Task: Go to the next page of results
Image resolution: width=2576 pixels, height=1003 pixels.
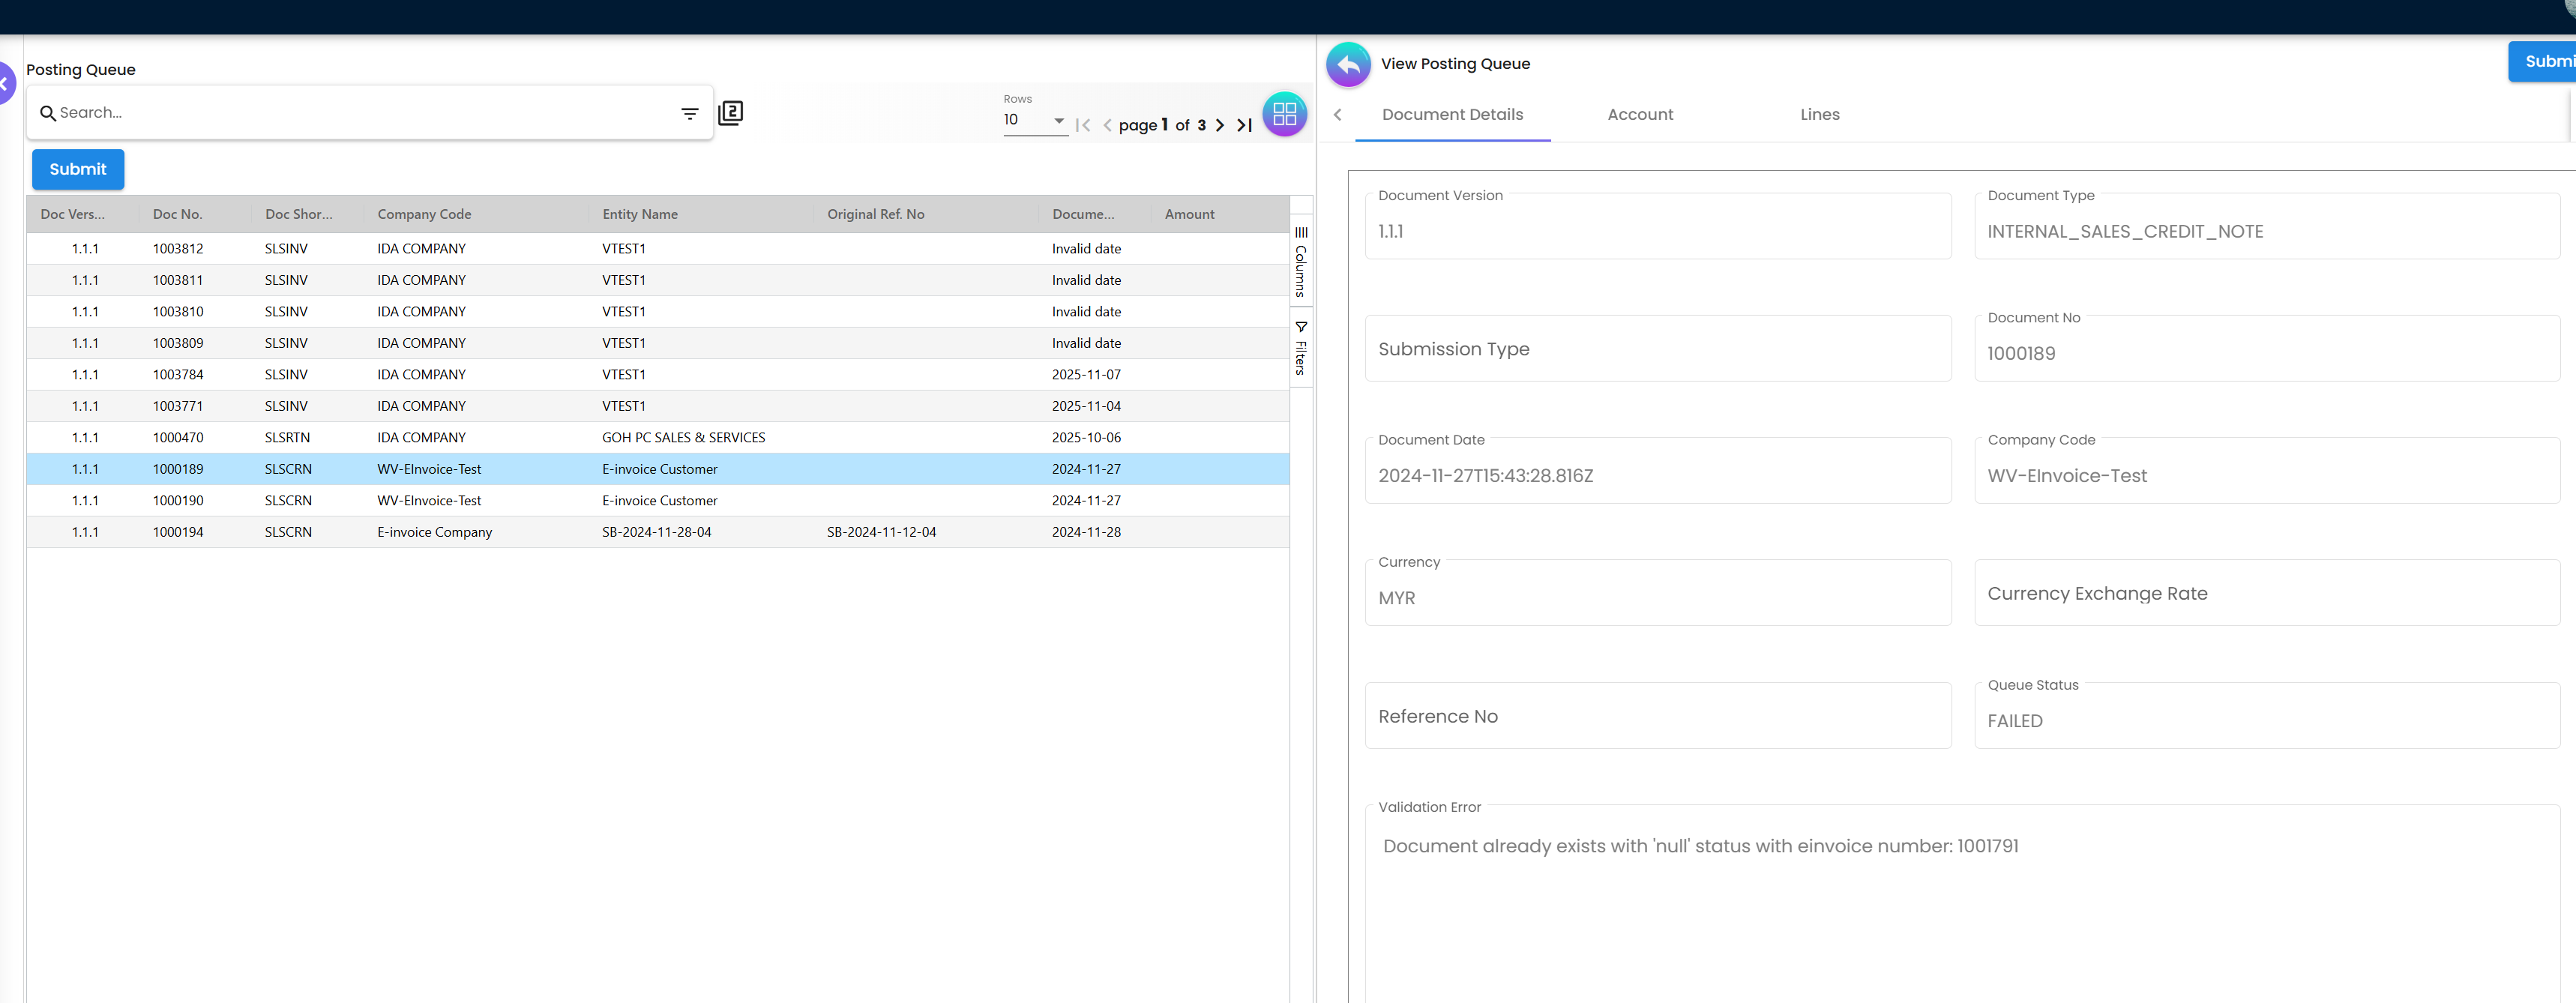Action: click(x=1219, y=125)
